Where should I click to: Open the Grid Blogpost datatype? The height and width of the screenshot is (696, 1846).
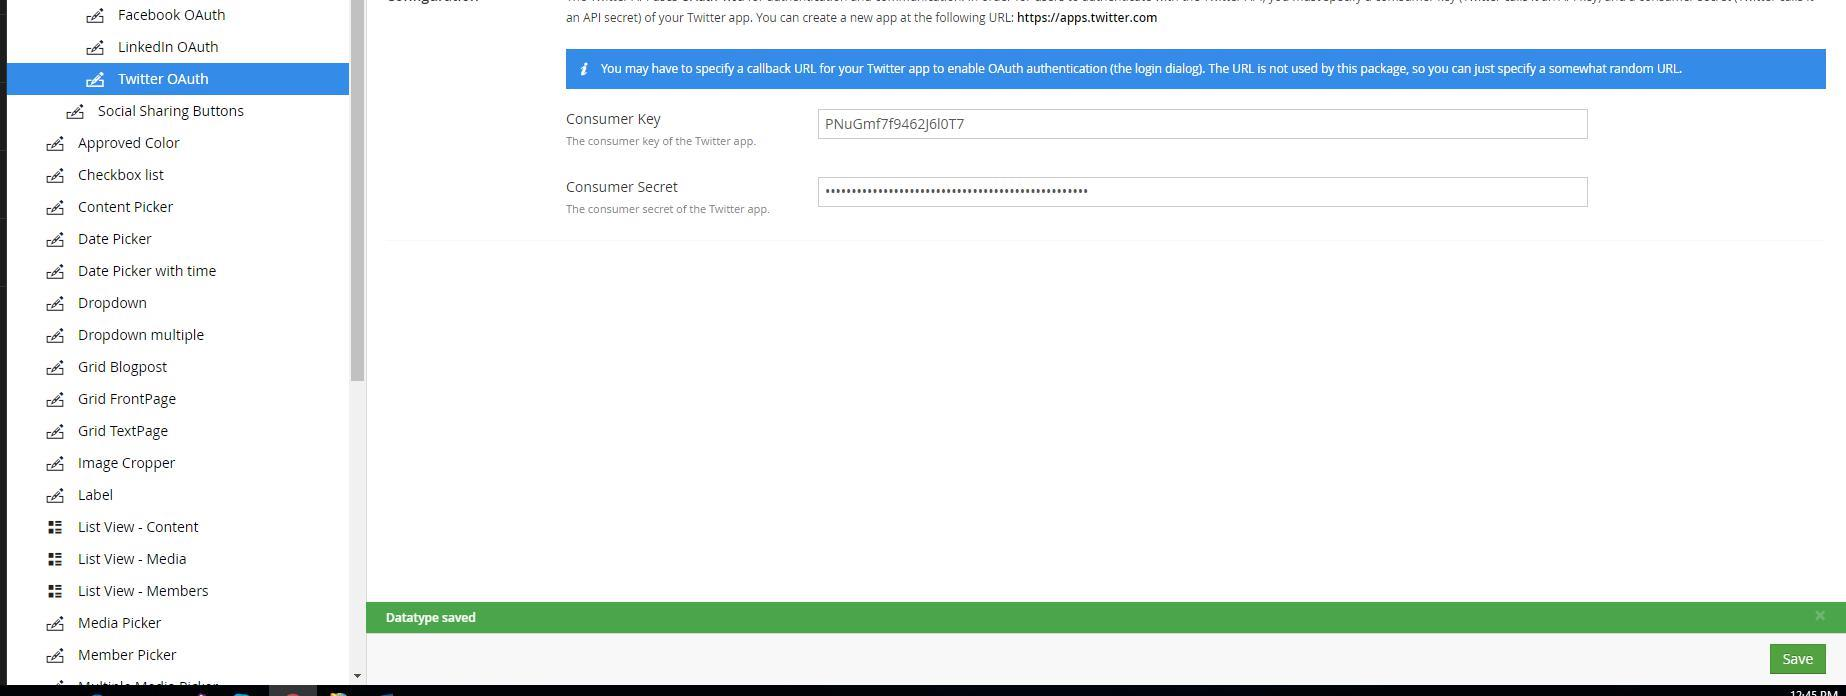122,367
